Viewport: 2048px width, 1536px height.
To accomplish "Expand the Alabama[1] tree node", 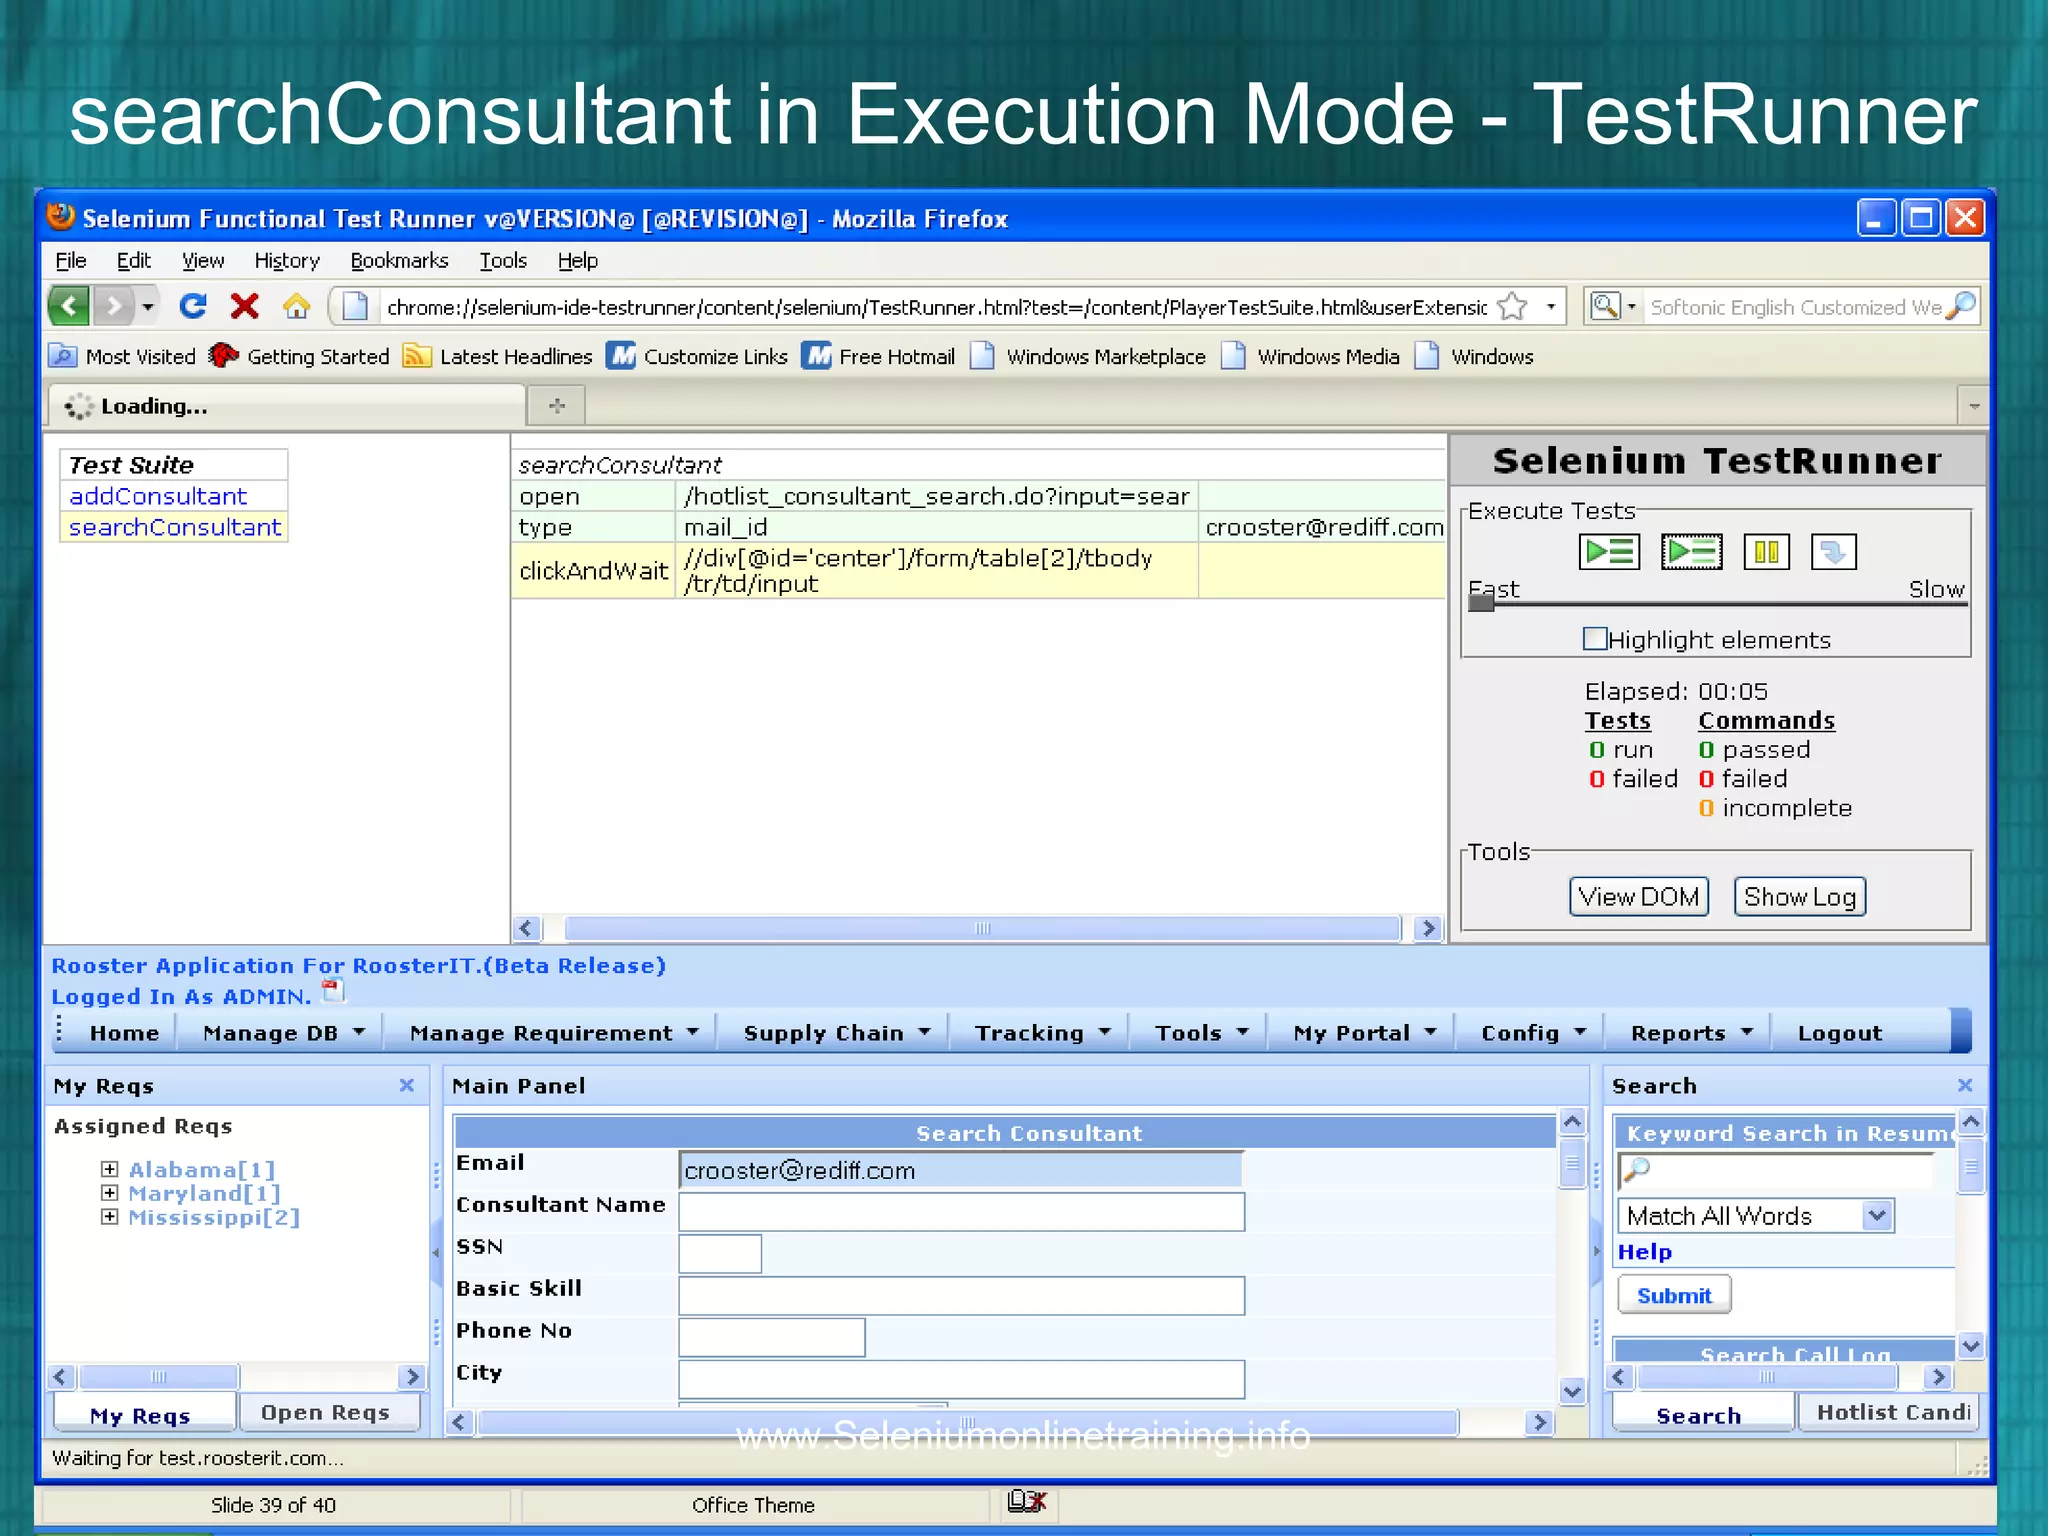I will (110, 1169).
